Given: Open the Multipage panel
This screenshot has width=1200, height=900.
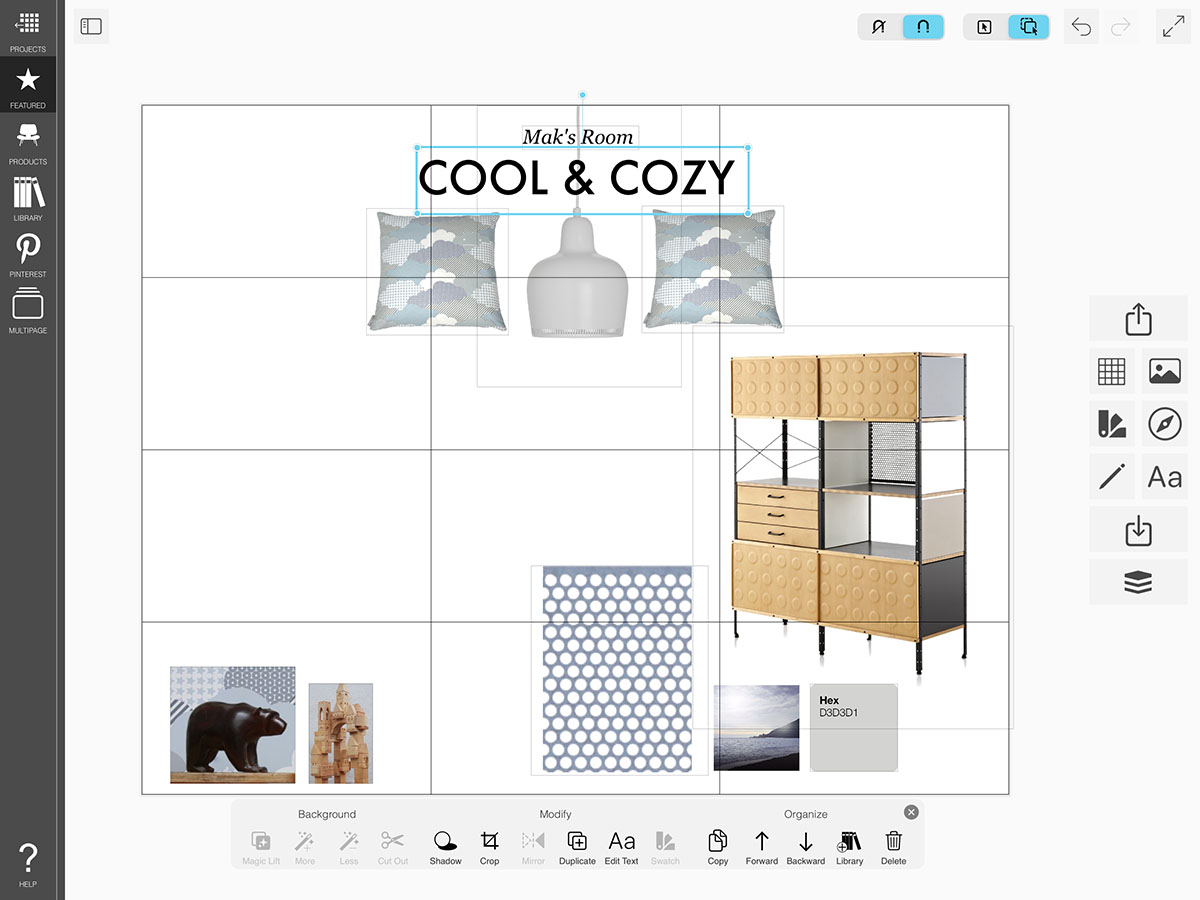Looking at the screenshot, I should 28,309.
